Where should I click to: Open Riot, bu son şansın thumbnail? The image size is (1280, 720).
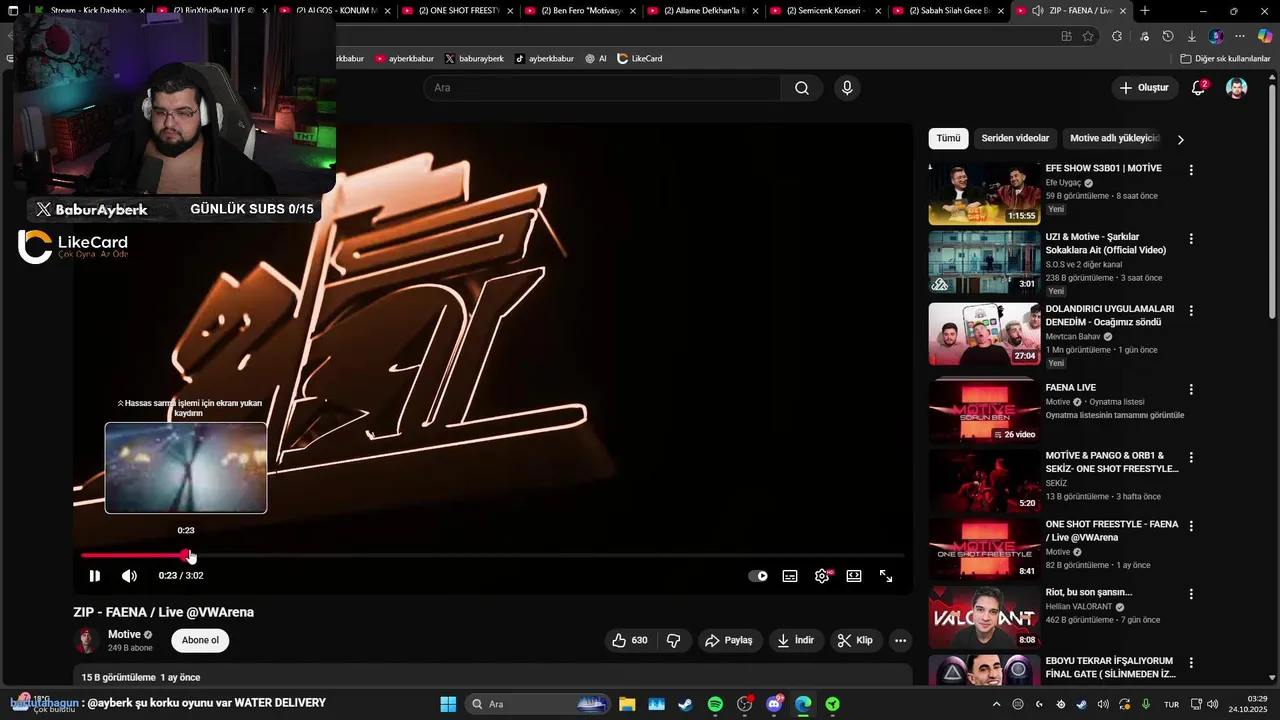[x=984, y=617]
